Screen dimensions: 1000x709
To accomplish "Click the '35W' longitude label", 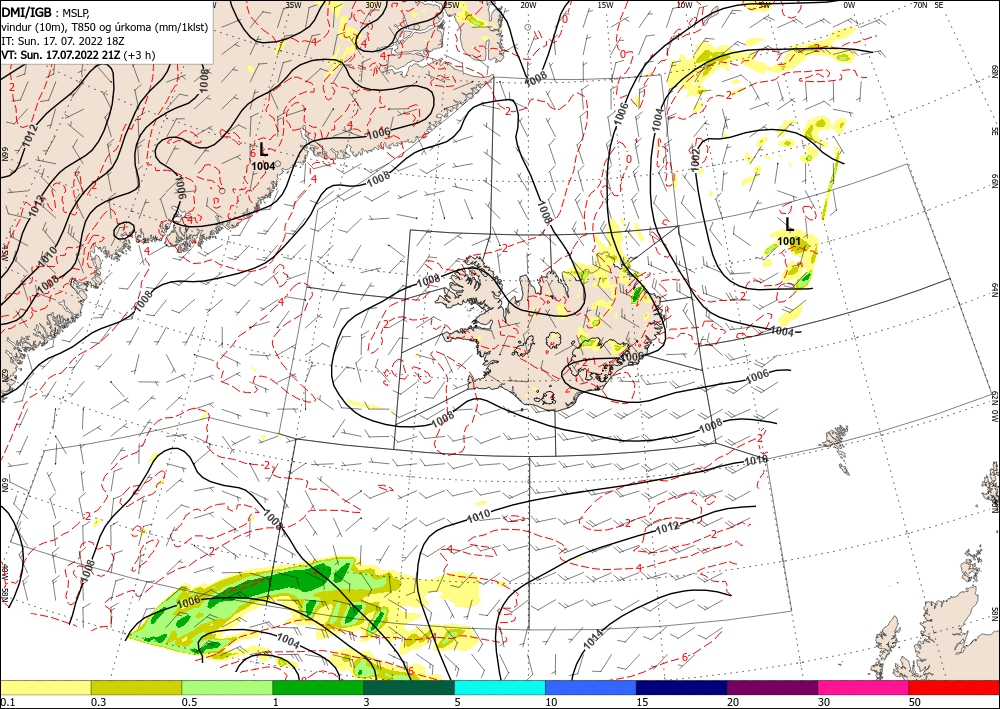I will (x=293, y=4).
